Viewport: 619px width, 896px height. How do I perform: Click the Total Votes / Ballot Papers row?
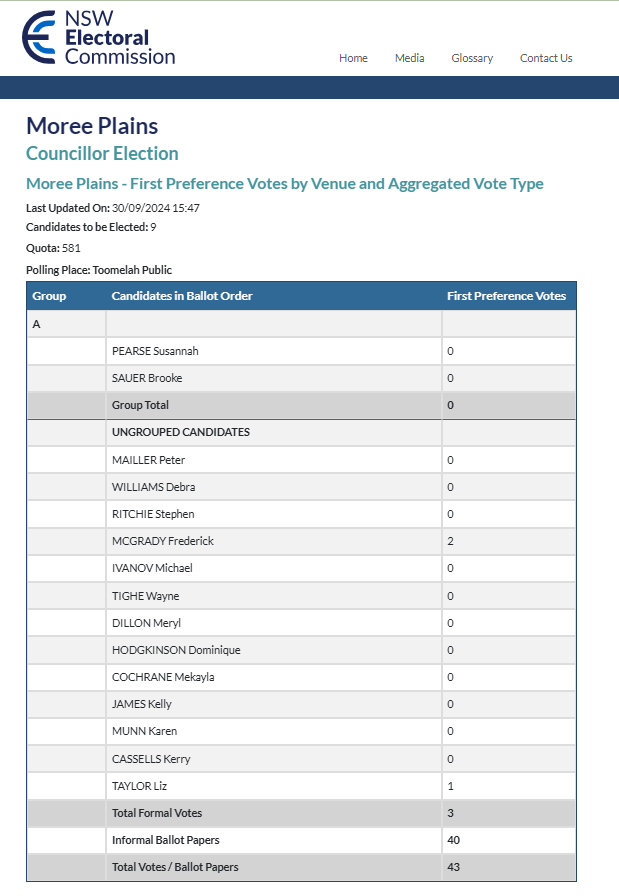coord(301,867)
